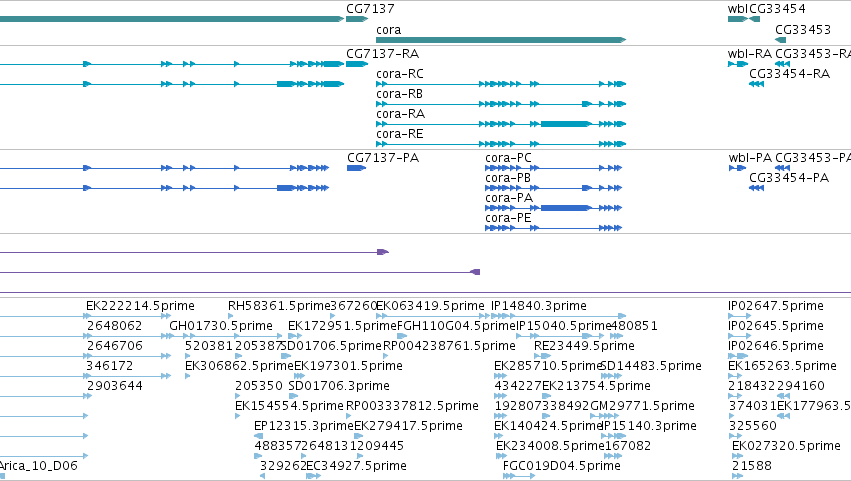Click EST EP12315.3prime
Image resolution: width=851 pixels, height=481 pixels.
[x=303, y=427]
